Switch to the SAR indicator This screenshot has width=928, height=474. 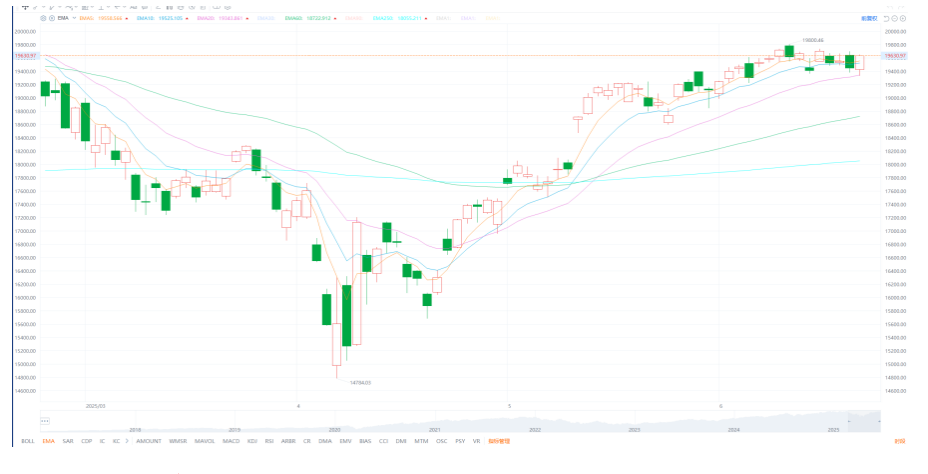(68, 441)
